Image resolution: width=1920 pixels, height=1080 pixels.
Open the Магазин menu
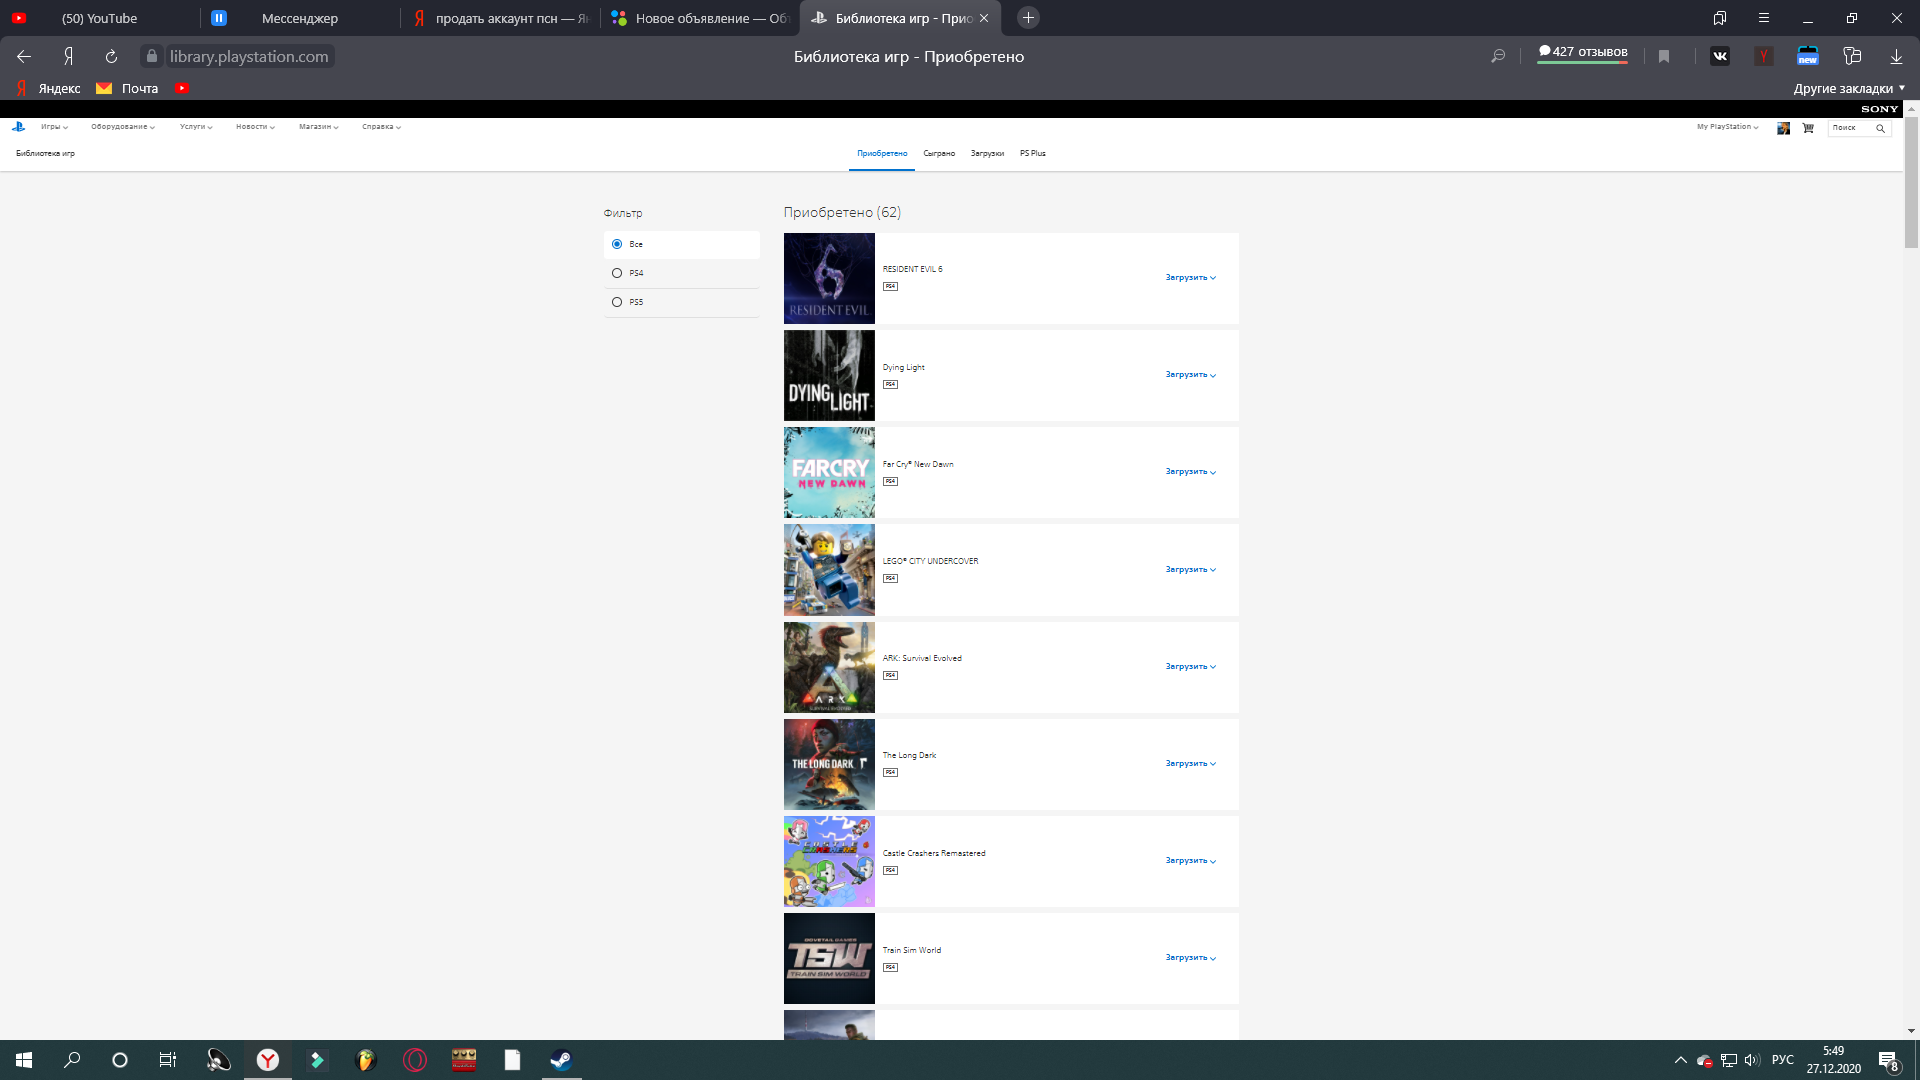pyautogui.click(x=319, y=127)
